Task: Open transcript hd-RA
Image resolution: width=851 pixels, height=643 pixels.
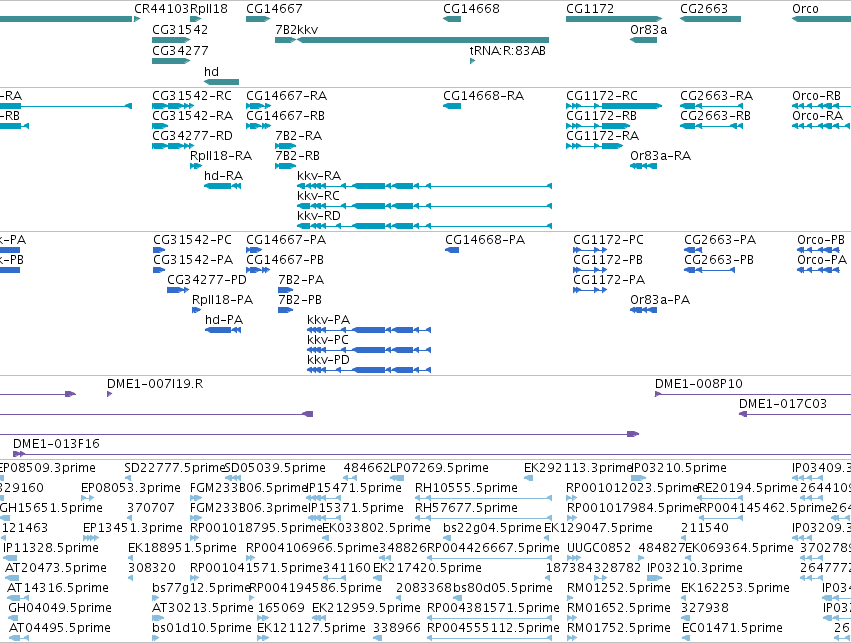Action: click(224, 176)
